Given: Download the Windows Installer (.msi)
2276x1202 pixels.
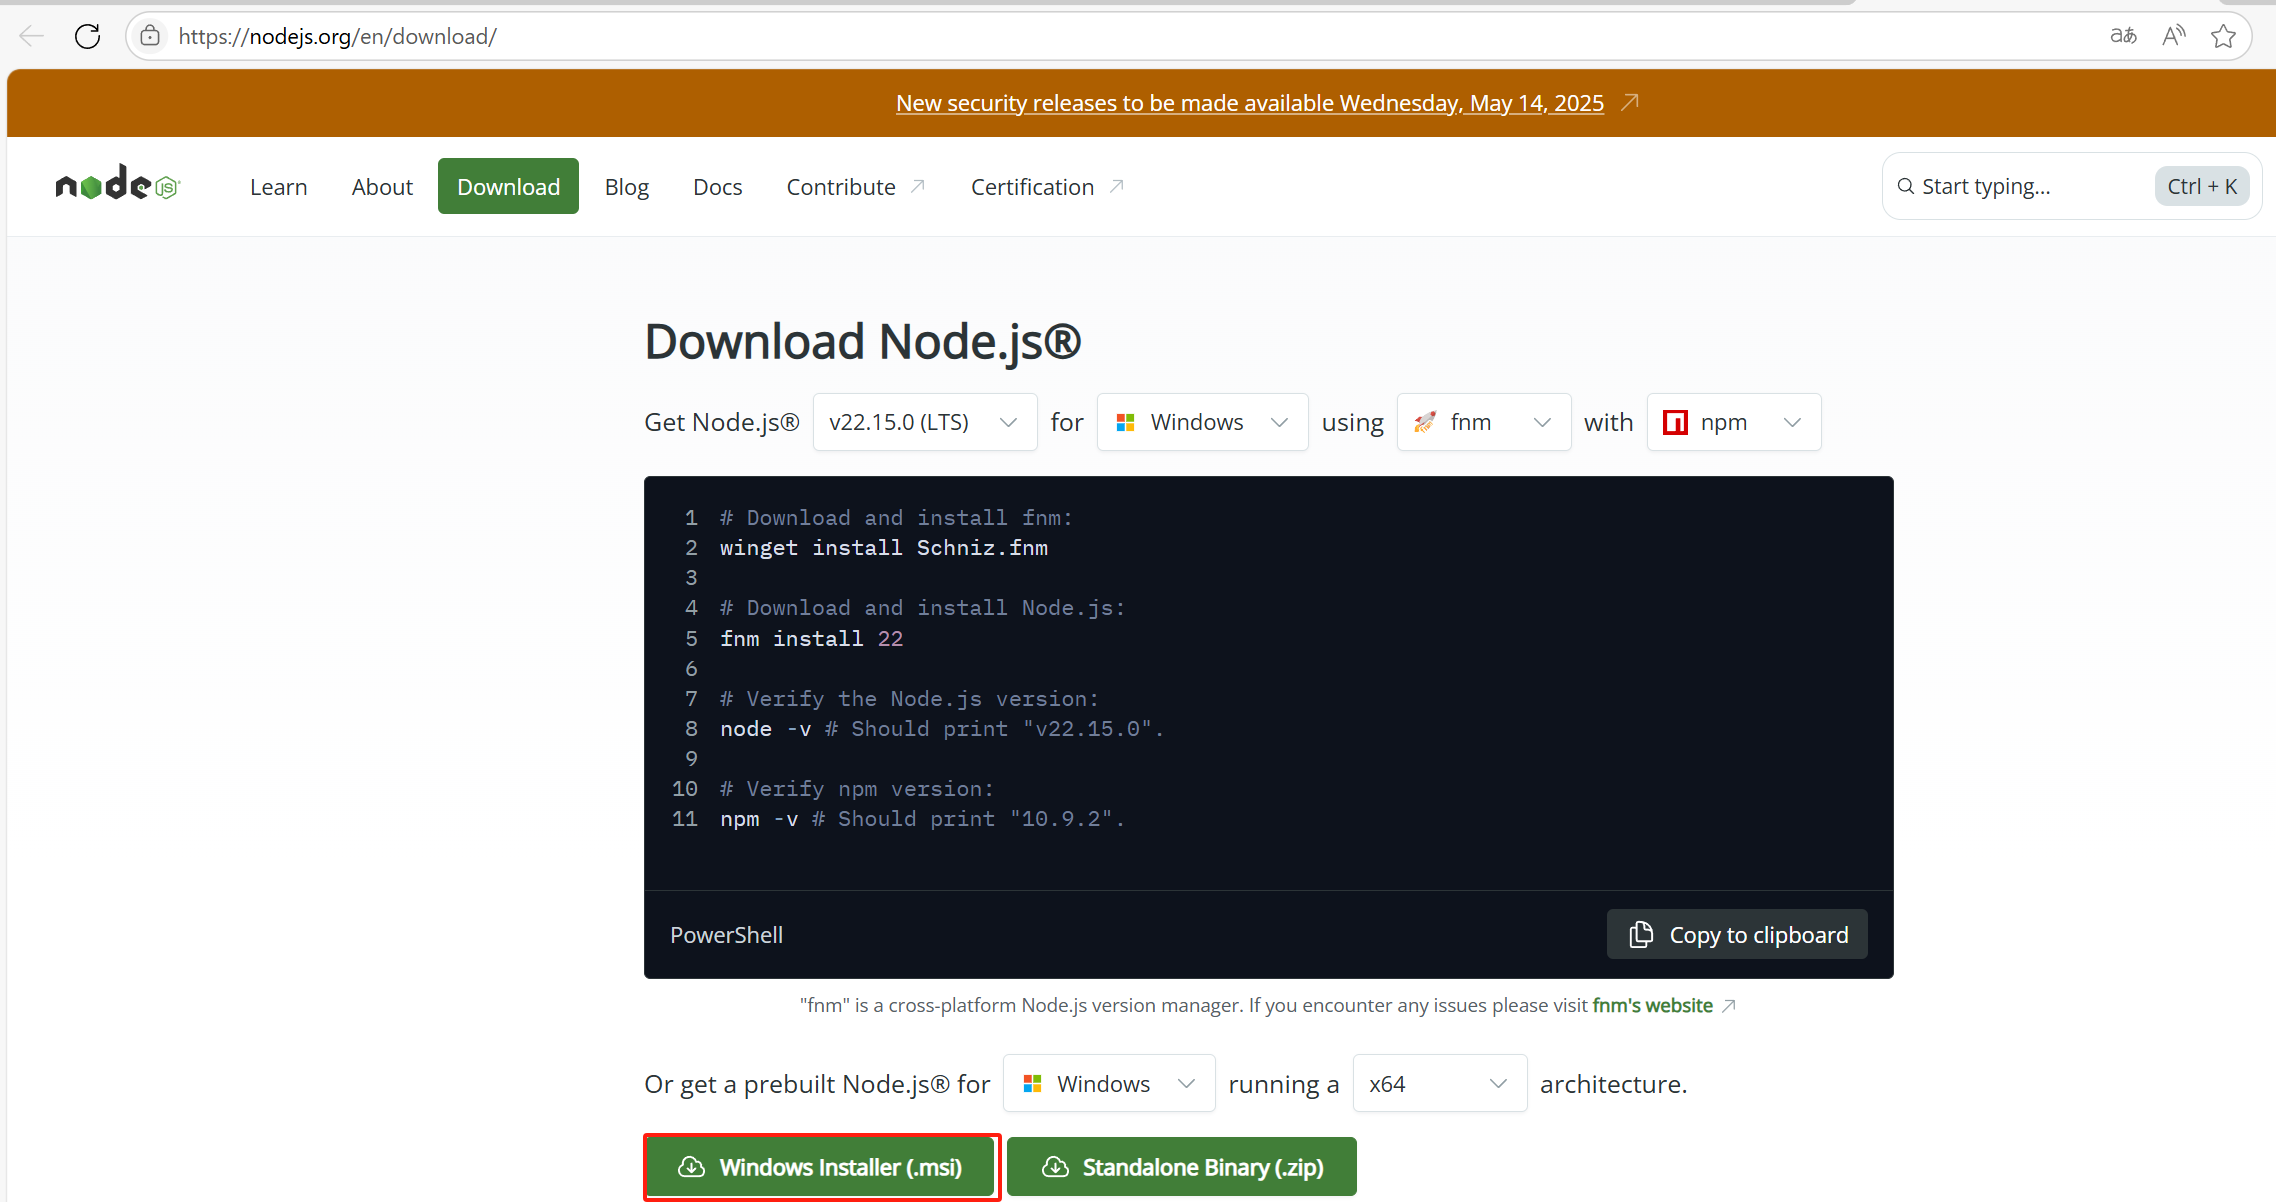Looking at the screenshot, I should tap(821, 1167).
